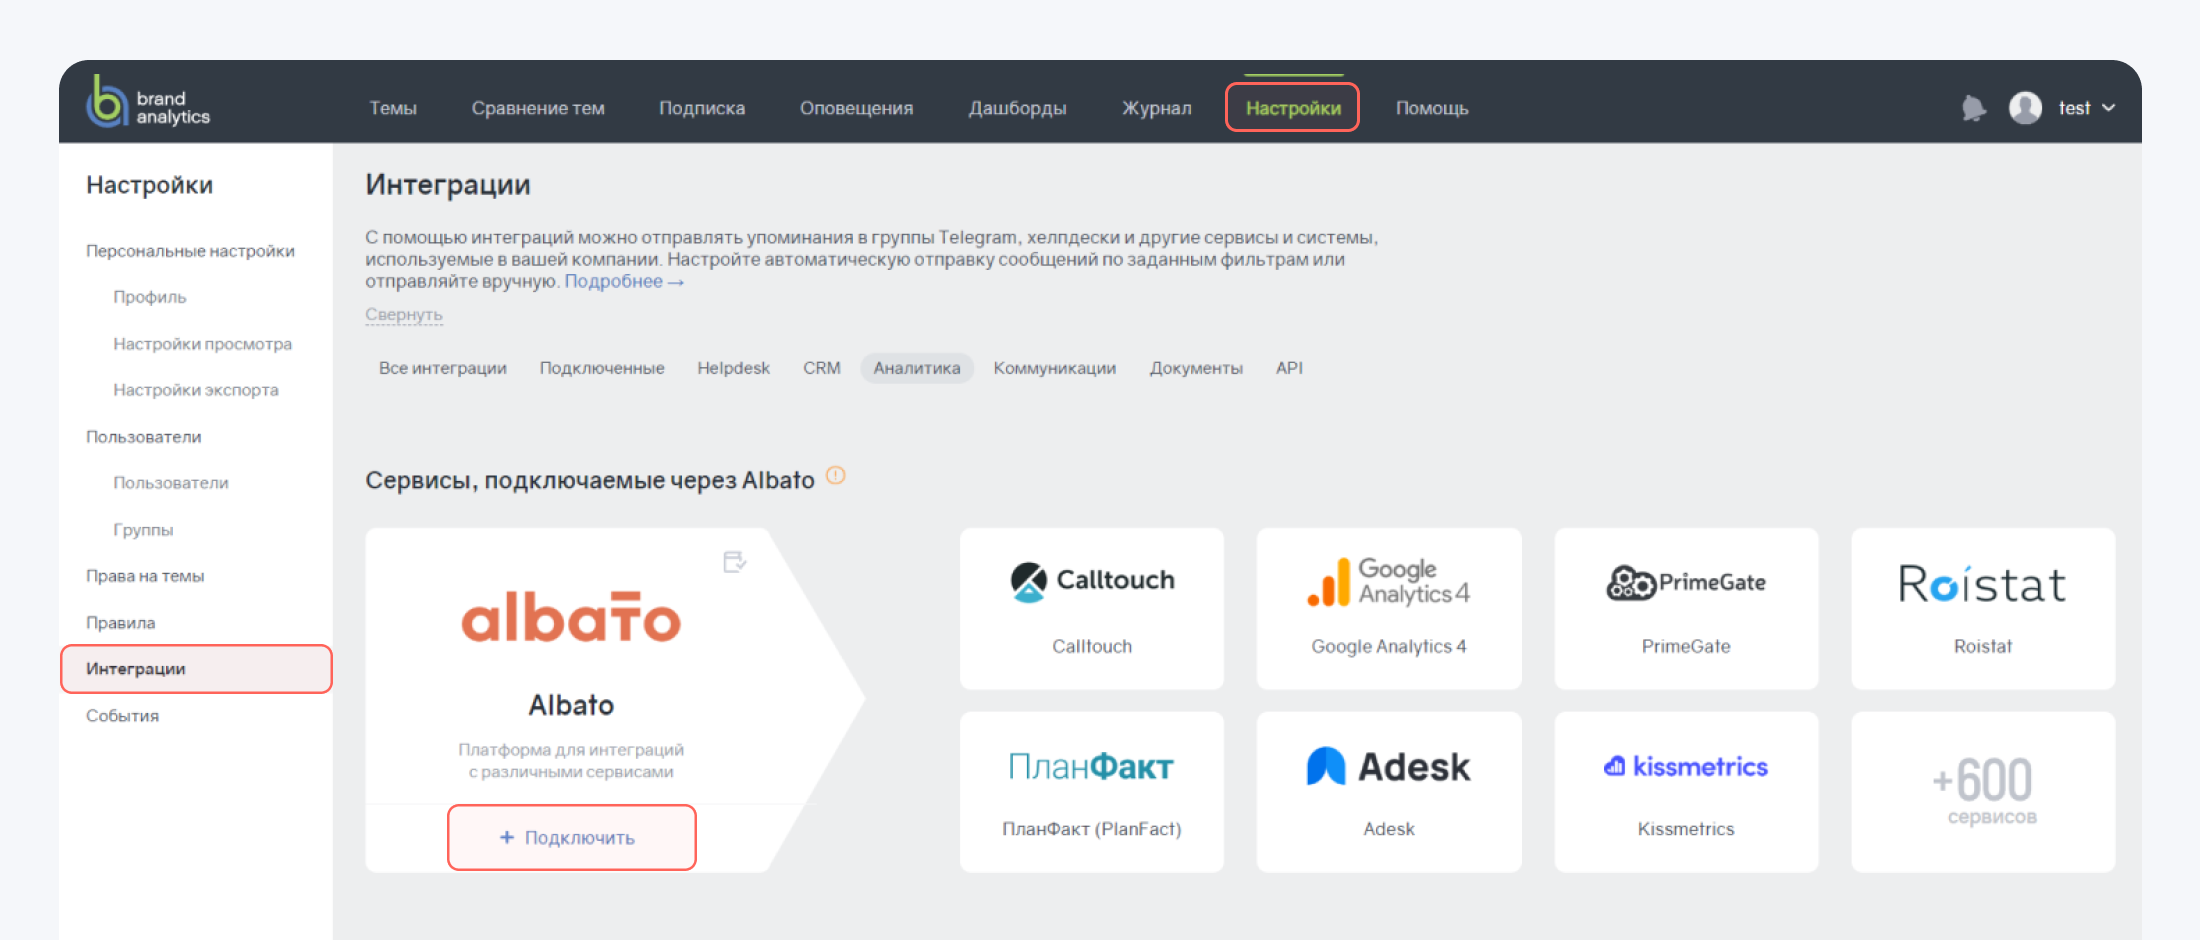This screenshot has height=940, width=2200.
Task: Open the Сравнение тем menu
Action: 538,108
